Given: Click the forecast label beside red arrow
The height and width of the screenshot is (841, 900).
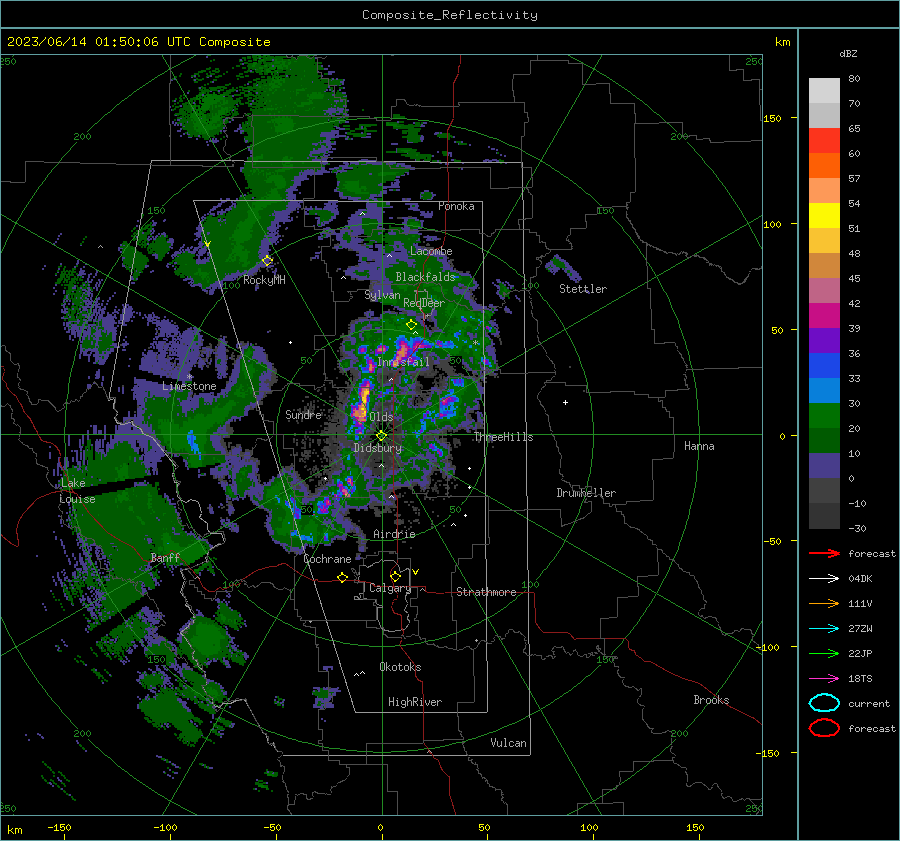Looking at the screenshot, I should coord(872,553).
